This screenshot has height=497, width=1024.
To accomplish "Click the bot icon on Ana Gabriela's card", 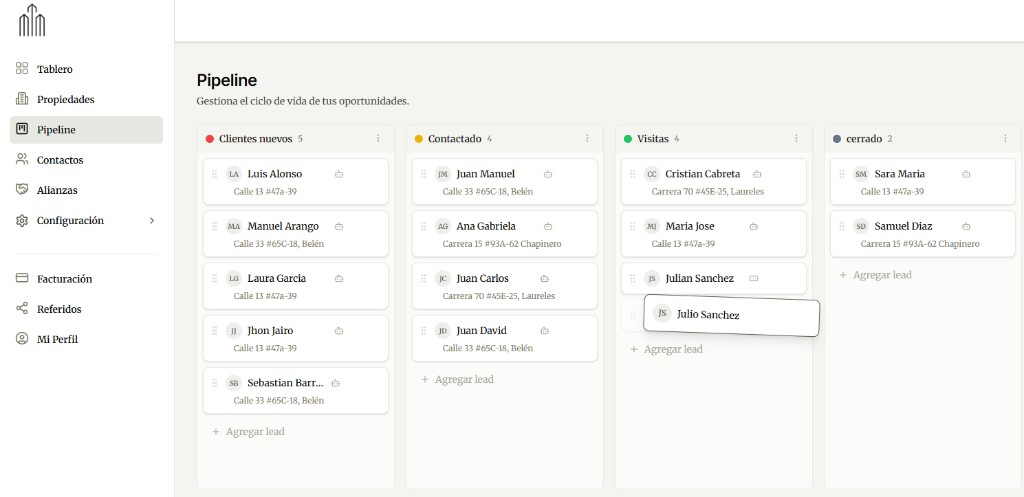I will coord(548,226).
